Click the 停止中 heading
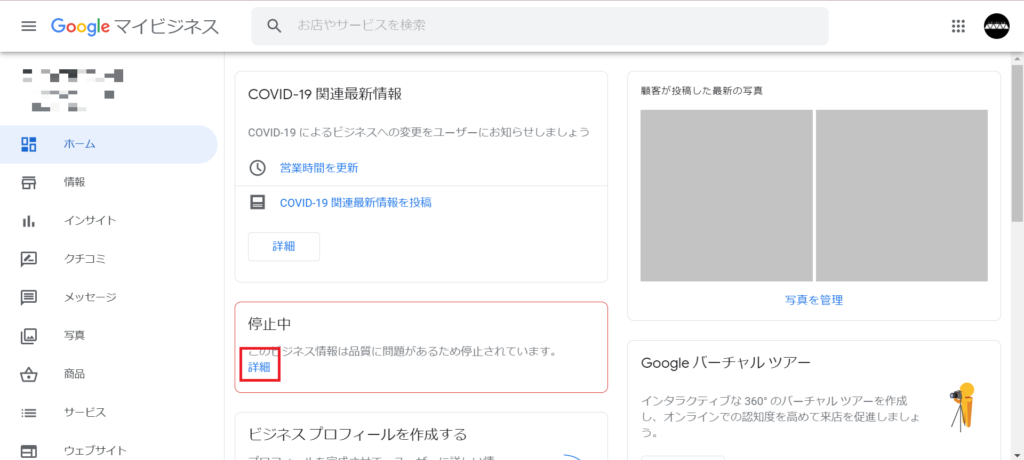The image size is (1024, 460). (x=269, y=324)
